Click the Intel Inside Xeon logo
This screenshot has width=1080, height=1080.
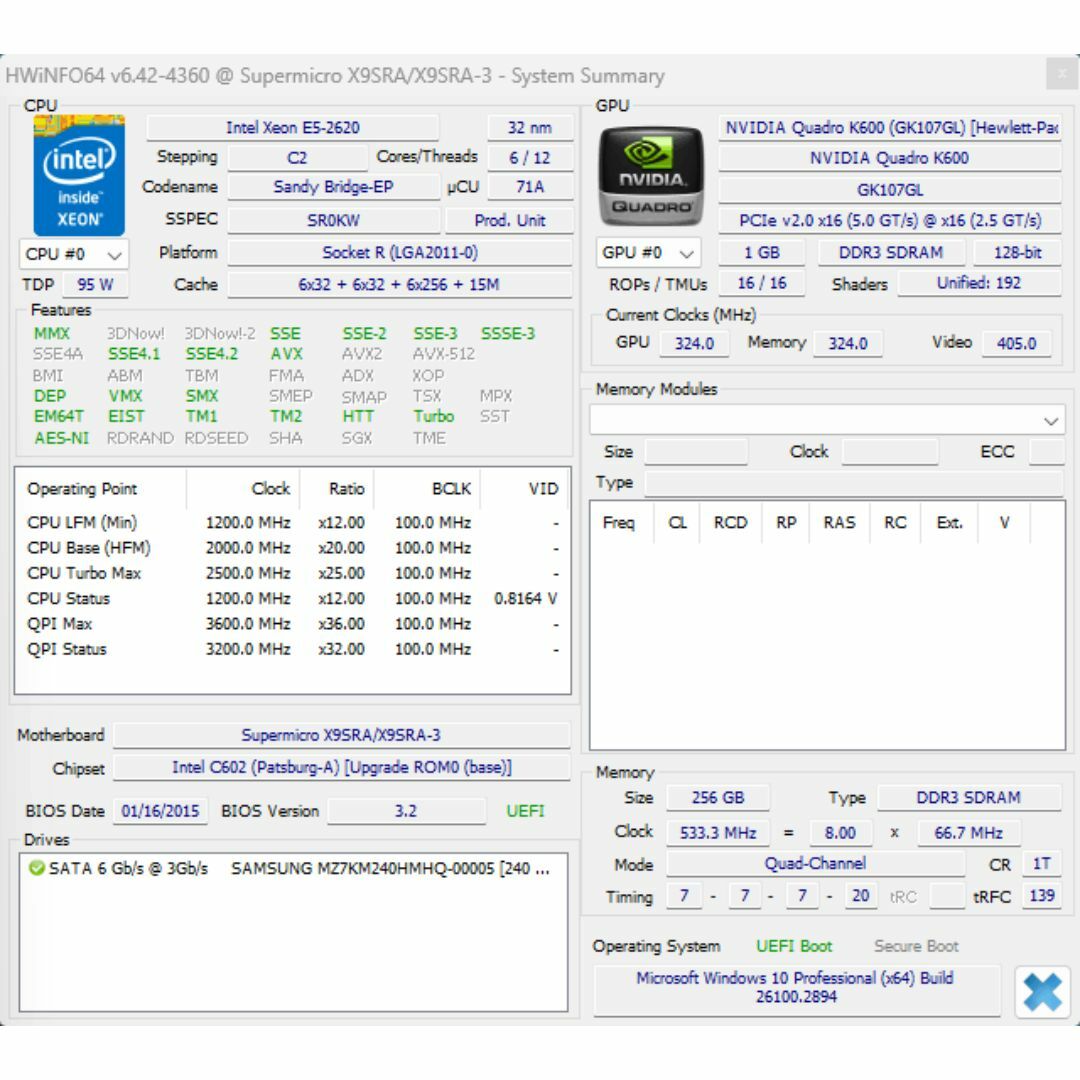(x=79, y=176)
